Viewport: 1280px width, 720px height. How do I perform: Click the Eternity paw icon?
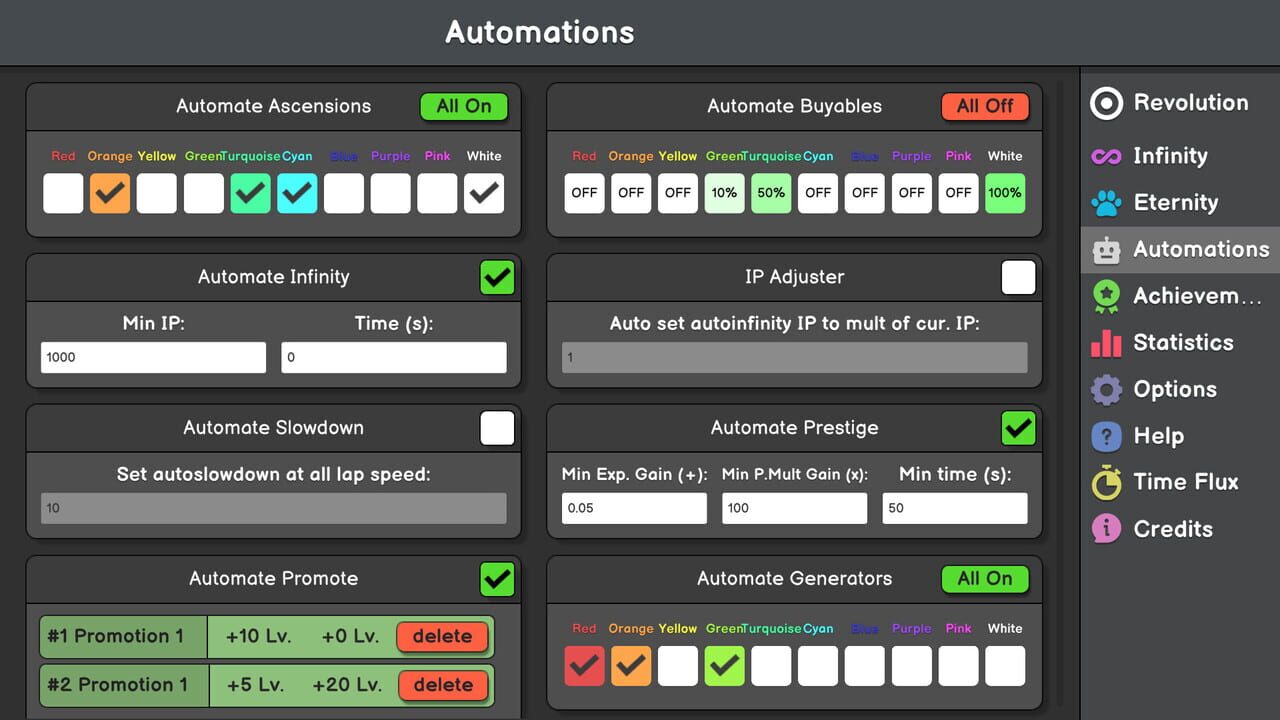(x=1107, y=202)
